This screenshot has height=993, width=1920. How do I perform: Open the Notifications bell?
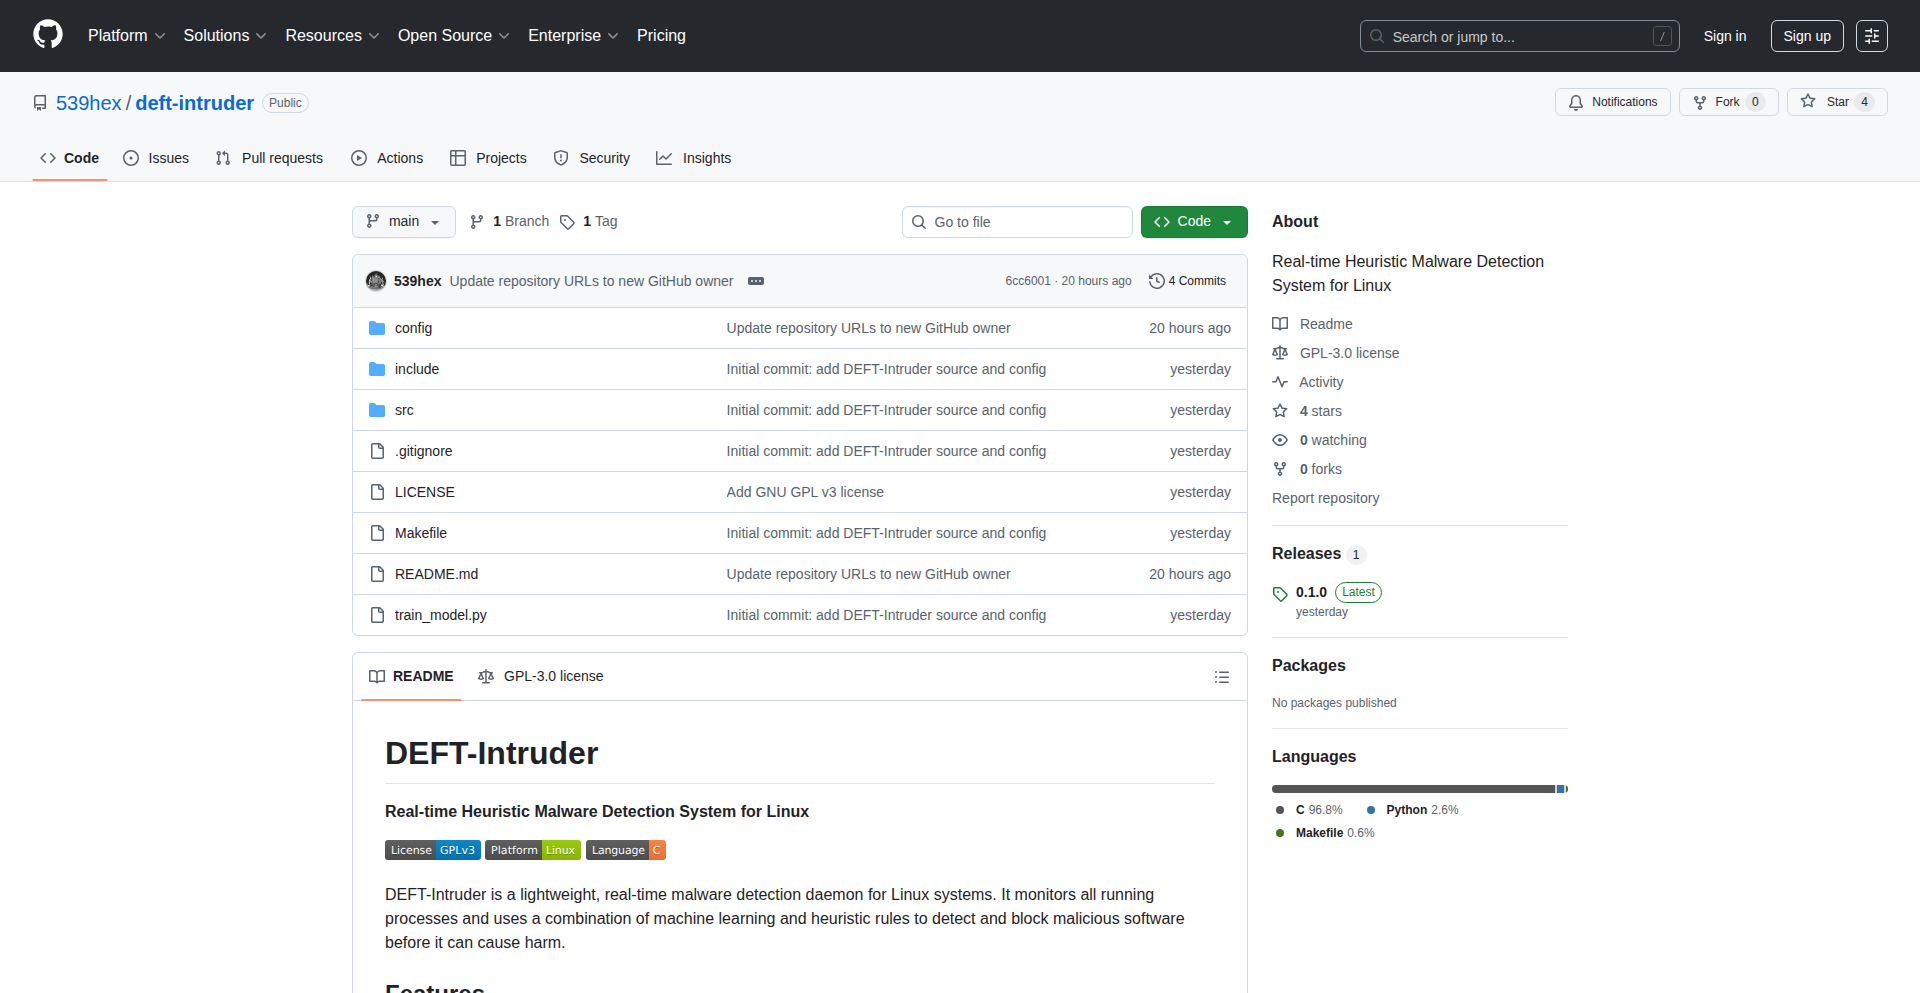[1576, 102]
